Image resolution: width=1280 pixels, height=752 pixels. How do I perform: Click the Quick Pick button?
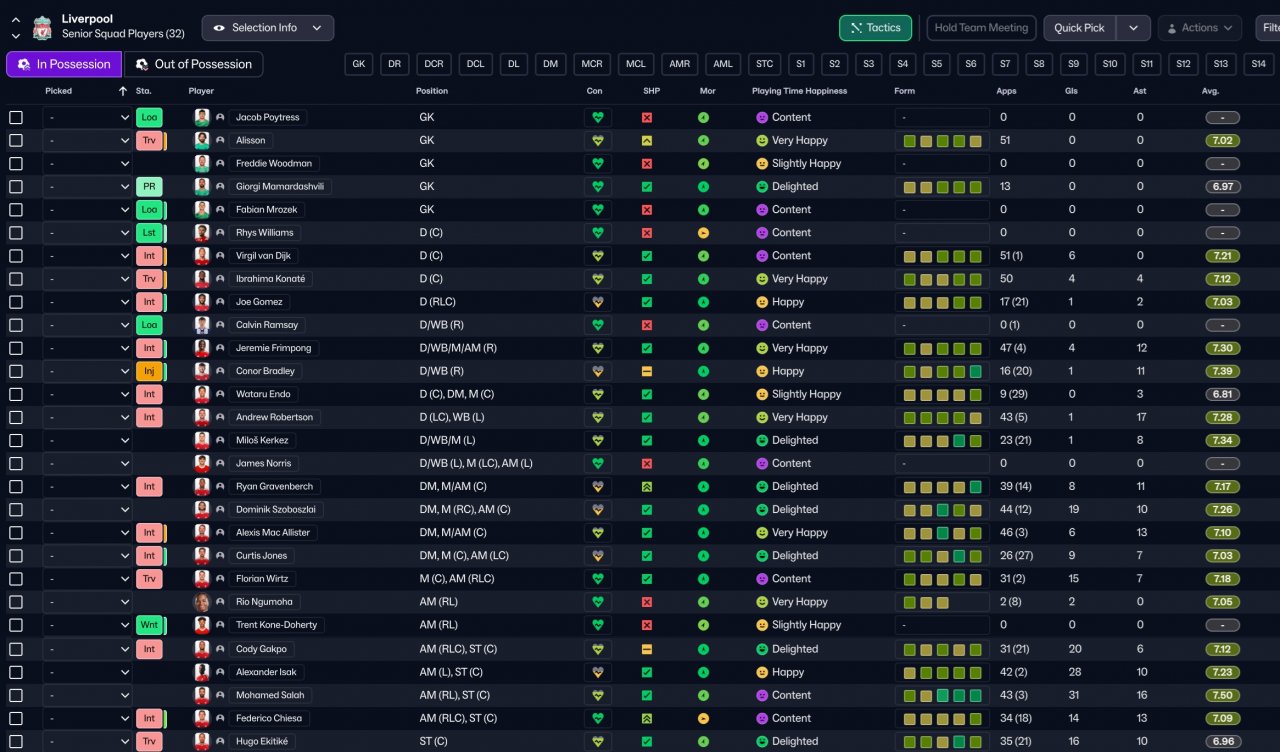pyautogui.click(x=1080, y=28)
